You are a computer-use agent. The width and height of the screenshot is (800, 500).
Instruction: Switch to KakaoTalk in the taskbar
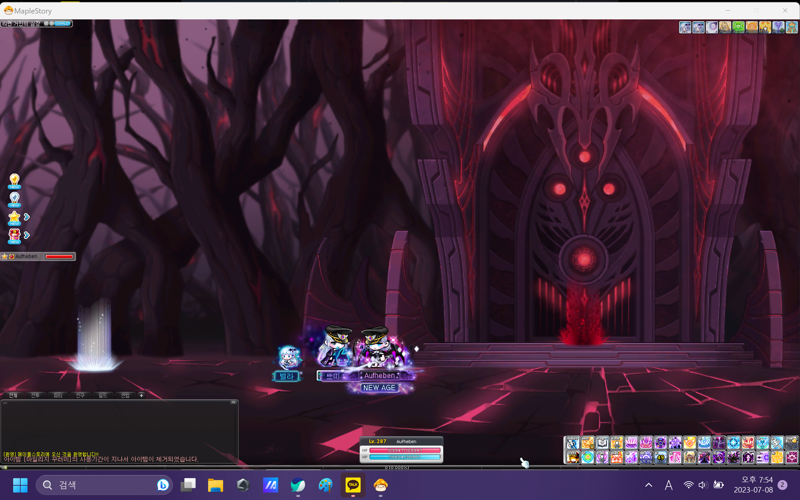click(x=353, y=485)
